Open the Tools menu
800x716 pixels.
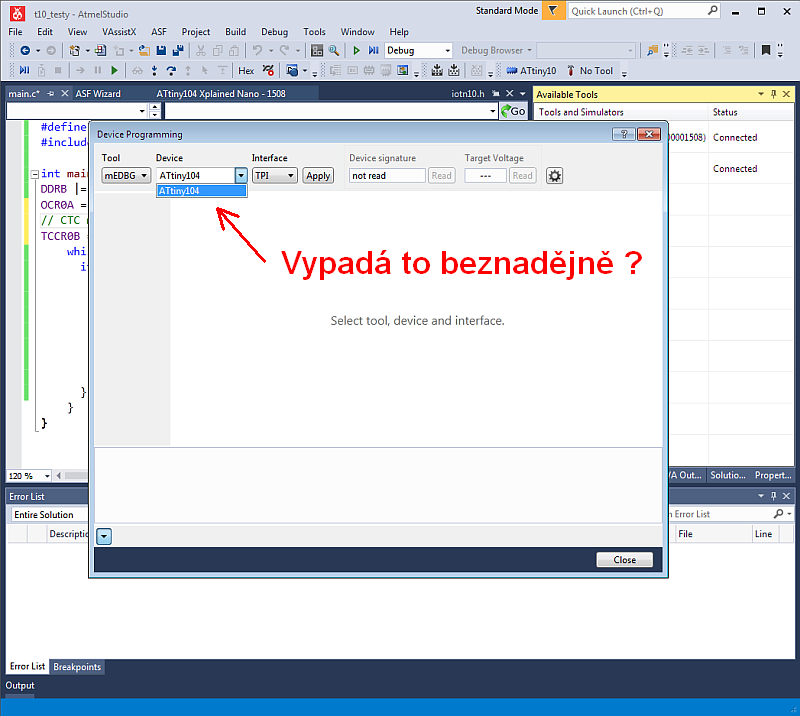(x=314, y=32)
